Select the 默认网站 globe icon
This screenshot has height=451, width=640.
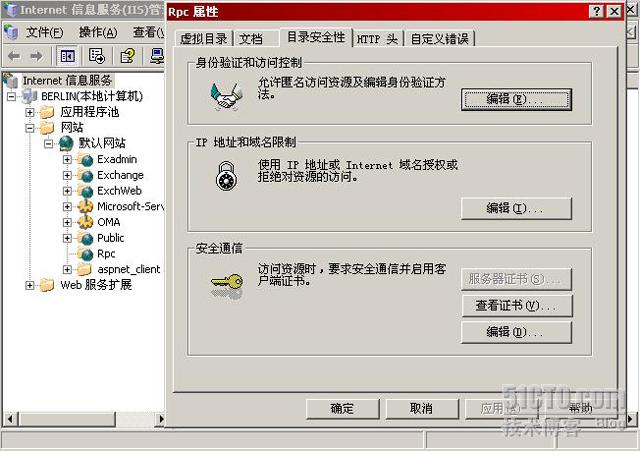pos(67,143)
